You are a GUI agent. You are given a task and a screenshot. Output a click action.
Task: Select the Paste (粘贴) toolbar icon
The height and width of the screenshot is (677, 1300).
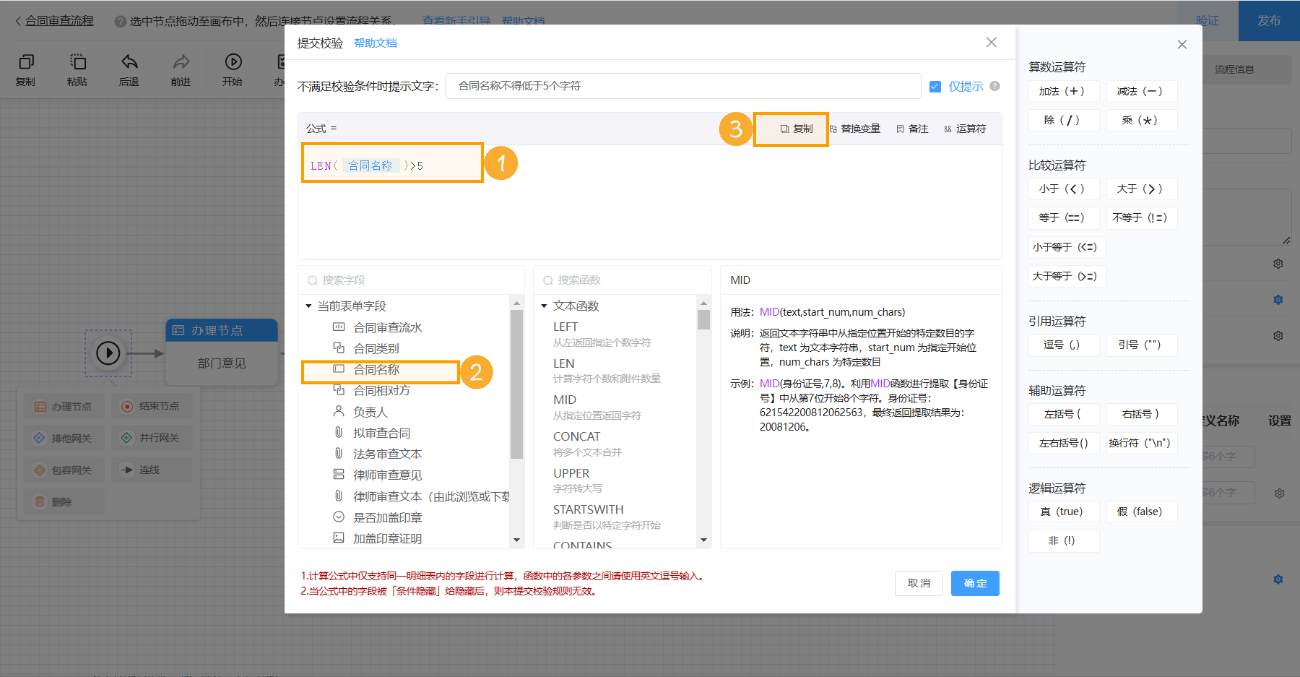pyautogui.click(x=78, y=69)
